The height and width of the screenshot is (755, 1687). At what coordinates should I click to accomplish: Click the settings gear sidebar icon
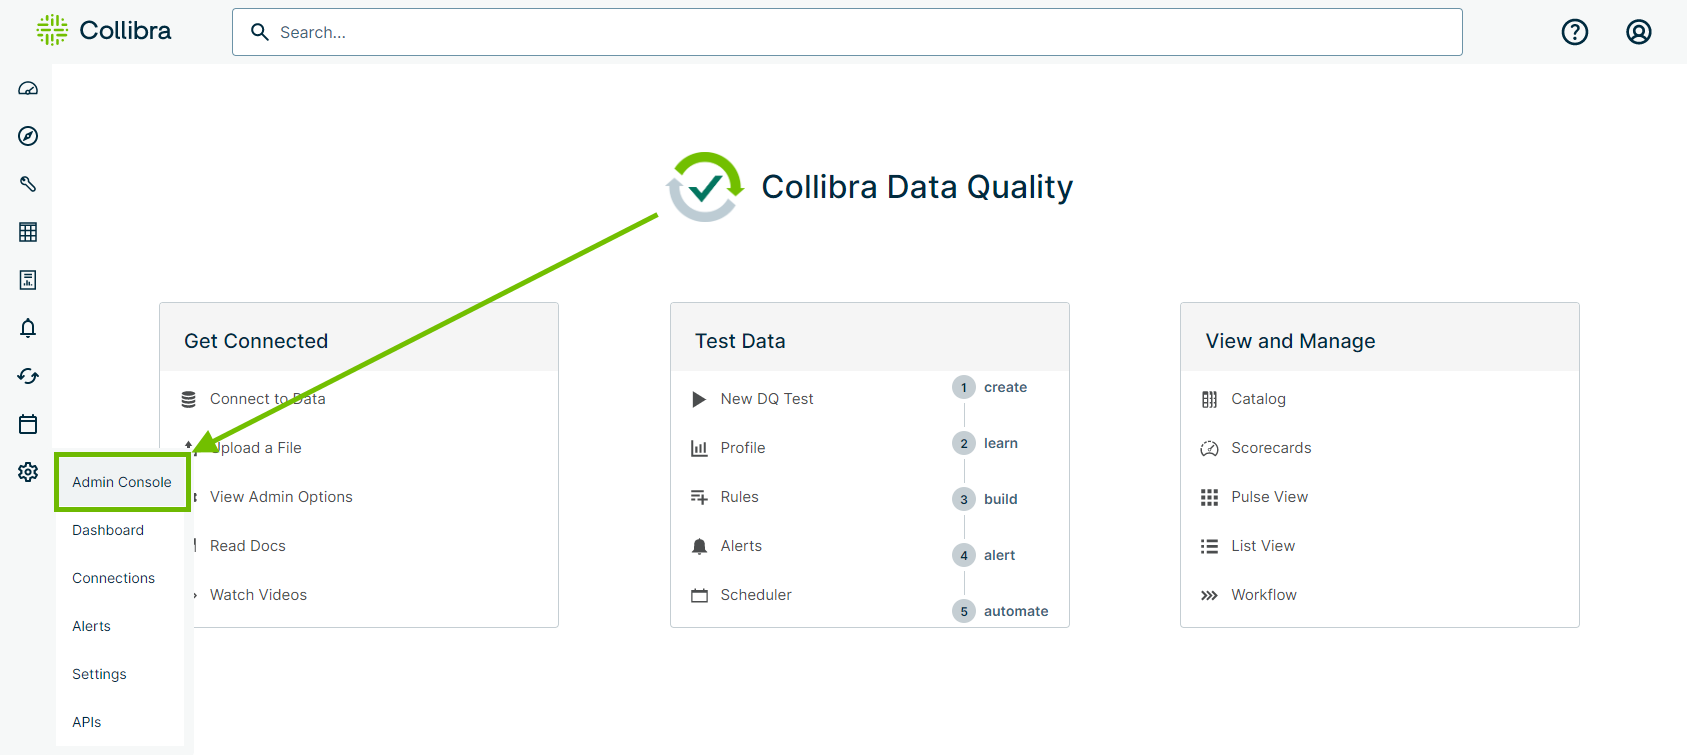click(x=28, y=472)
